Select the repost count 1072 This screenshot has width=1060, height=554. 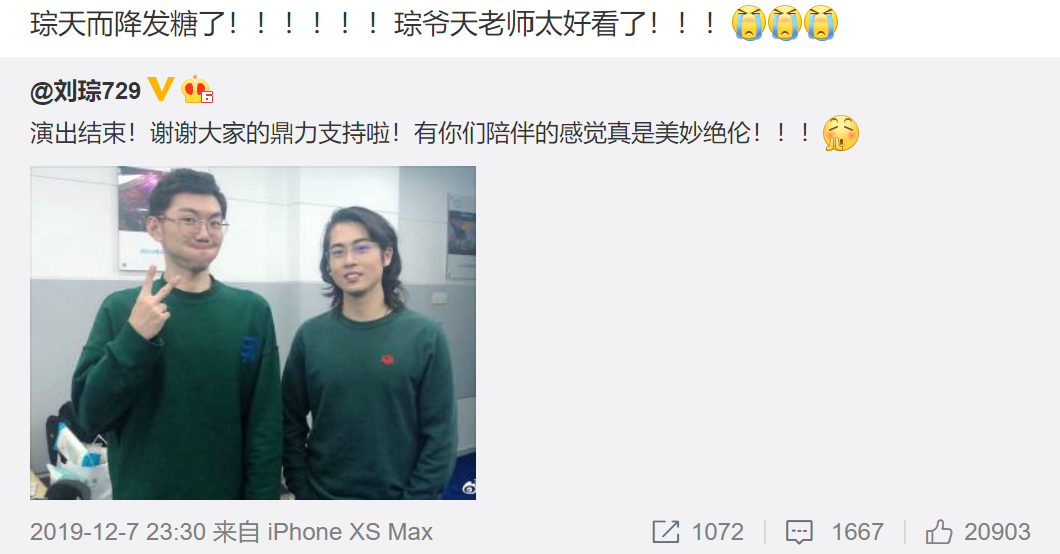point(717,532)
